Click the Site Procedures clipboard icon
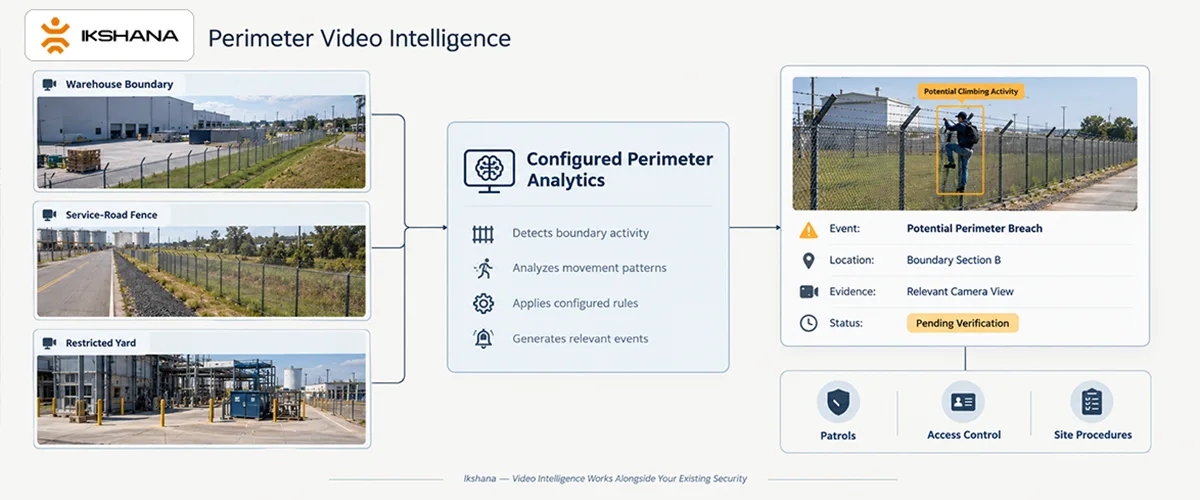 tap(1092, 402)
